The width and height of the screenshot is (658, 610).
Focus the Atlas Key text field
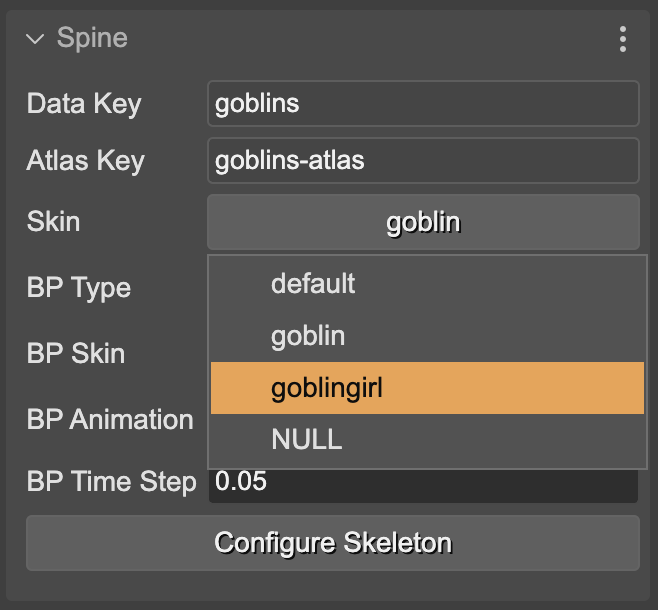pyautogui.click(x=422, y=161)
